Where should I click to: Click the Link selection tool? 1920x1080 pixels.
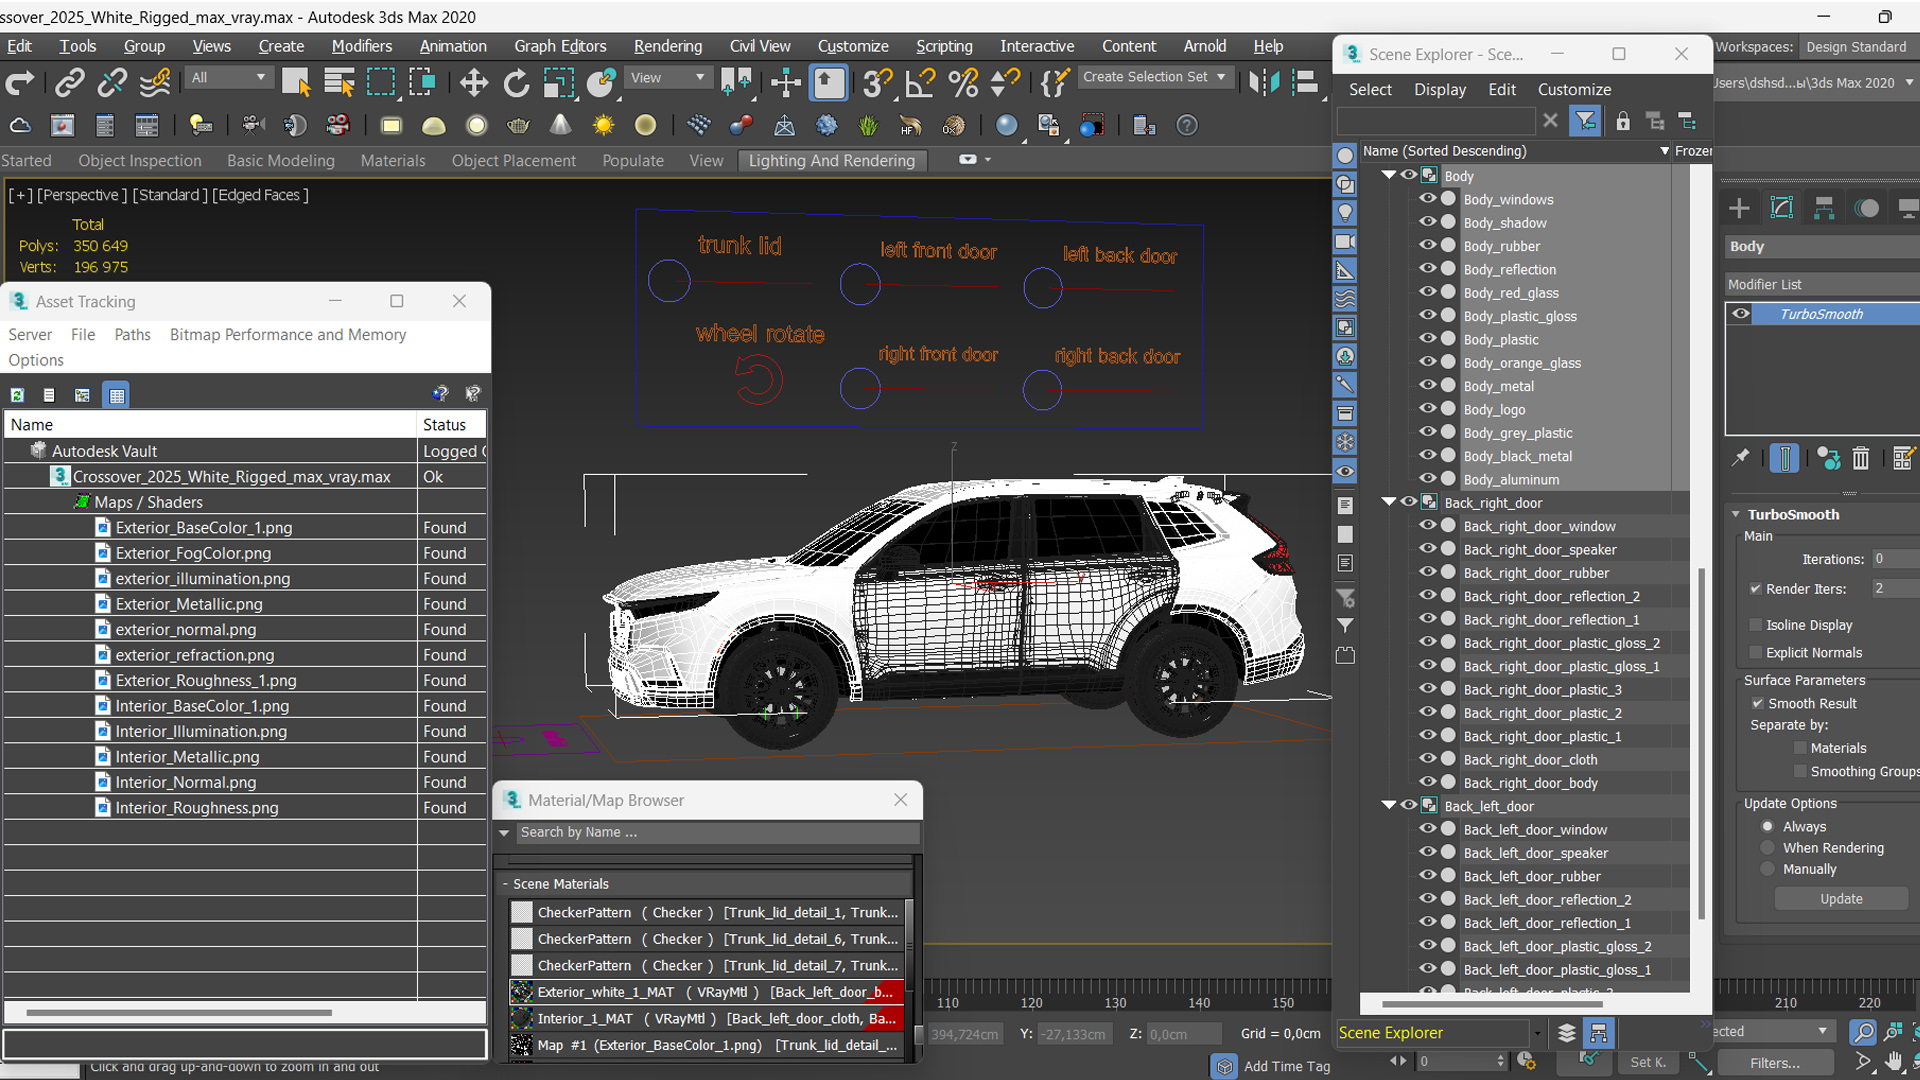tap(69, 82)
